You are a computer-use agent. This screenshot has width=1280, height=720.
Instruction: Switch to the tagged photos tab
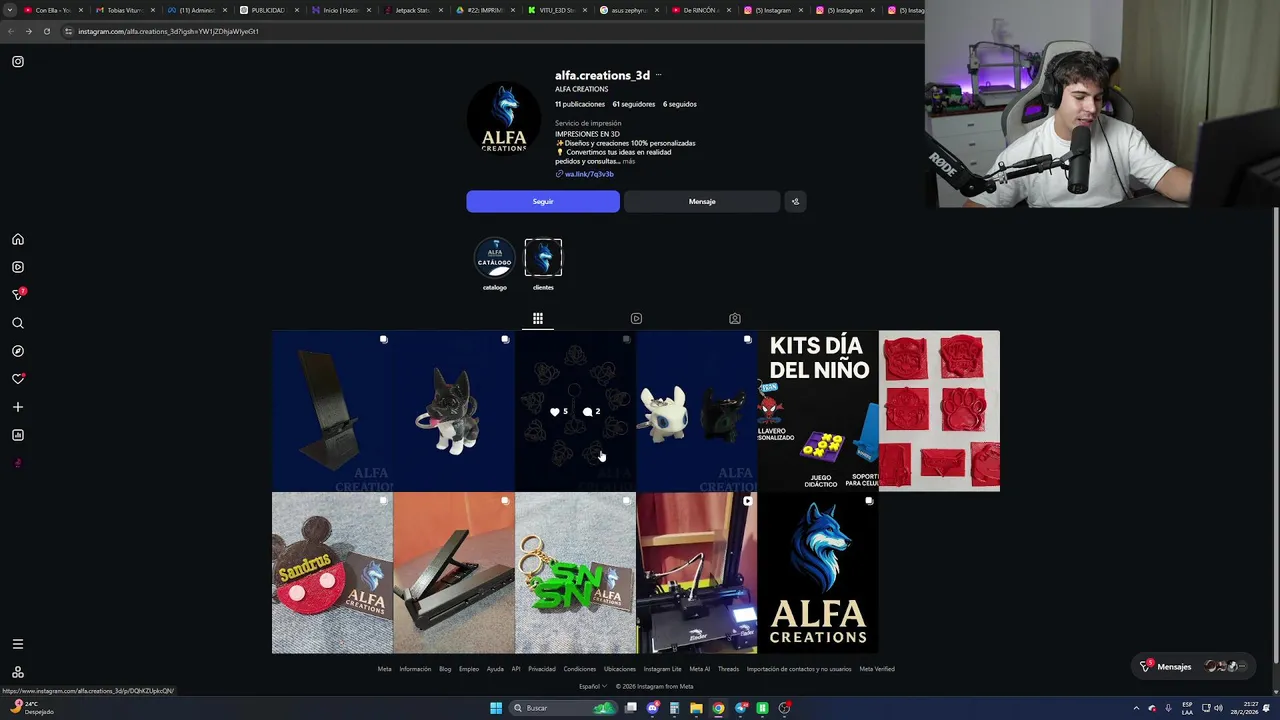(x=735, y=318)
